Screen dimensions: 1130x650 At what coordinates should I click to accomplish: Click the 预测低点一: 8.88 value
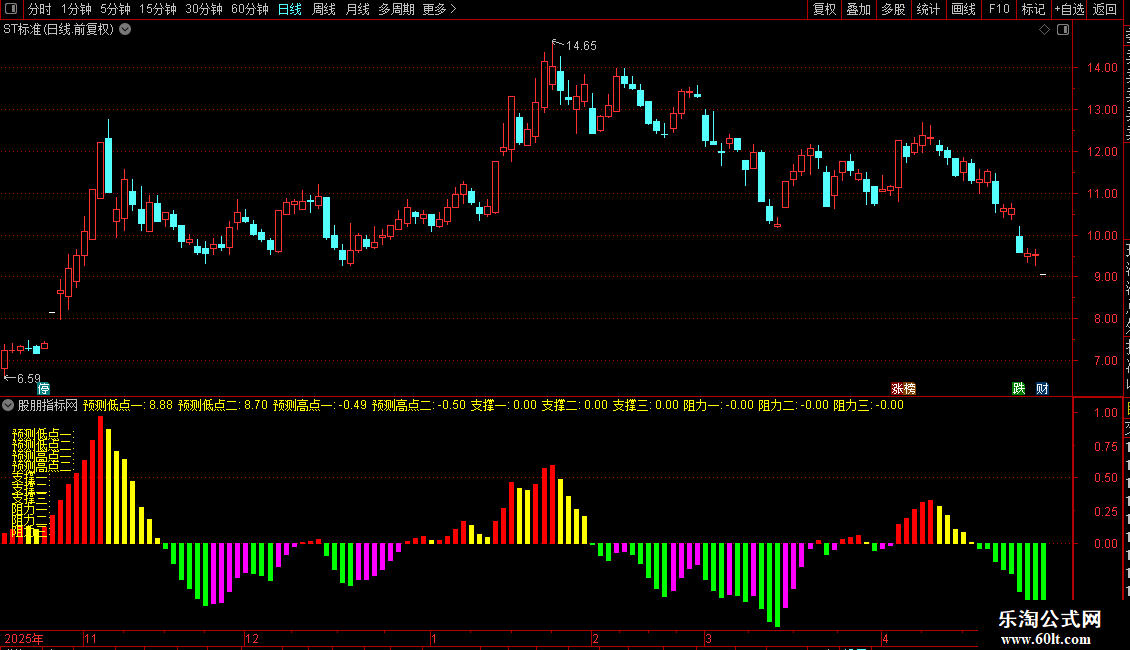pos(128,406)
